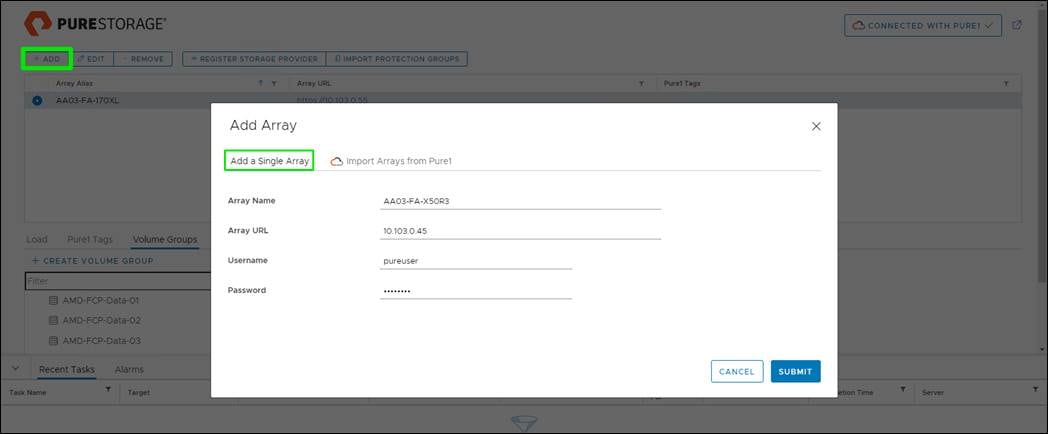
Task: Select AMD-FCP-Data-02 in the list
Action: click(x=102, y=321)
